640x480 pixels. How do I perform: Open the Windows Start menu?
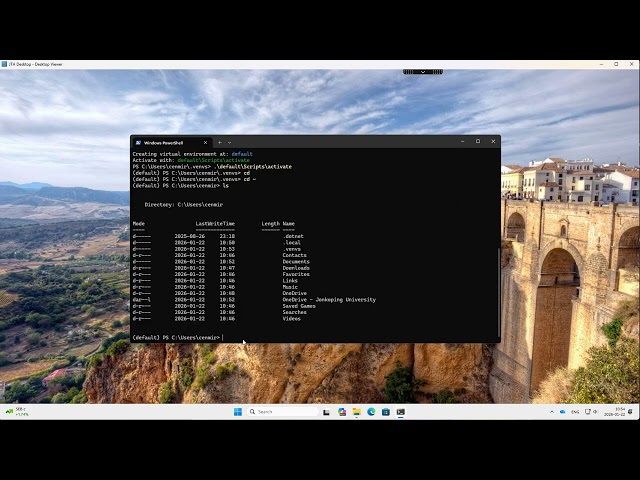pos(238,412)
